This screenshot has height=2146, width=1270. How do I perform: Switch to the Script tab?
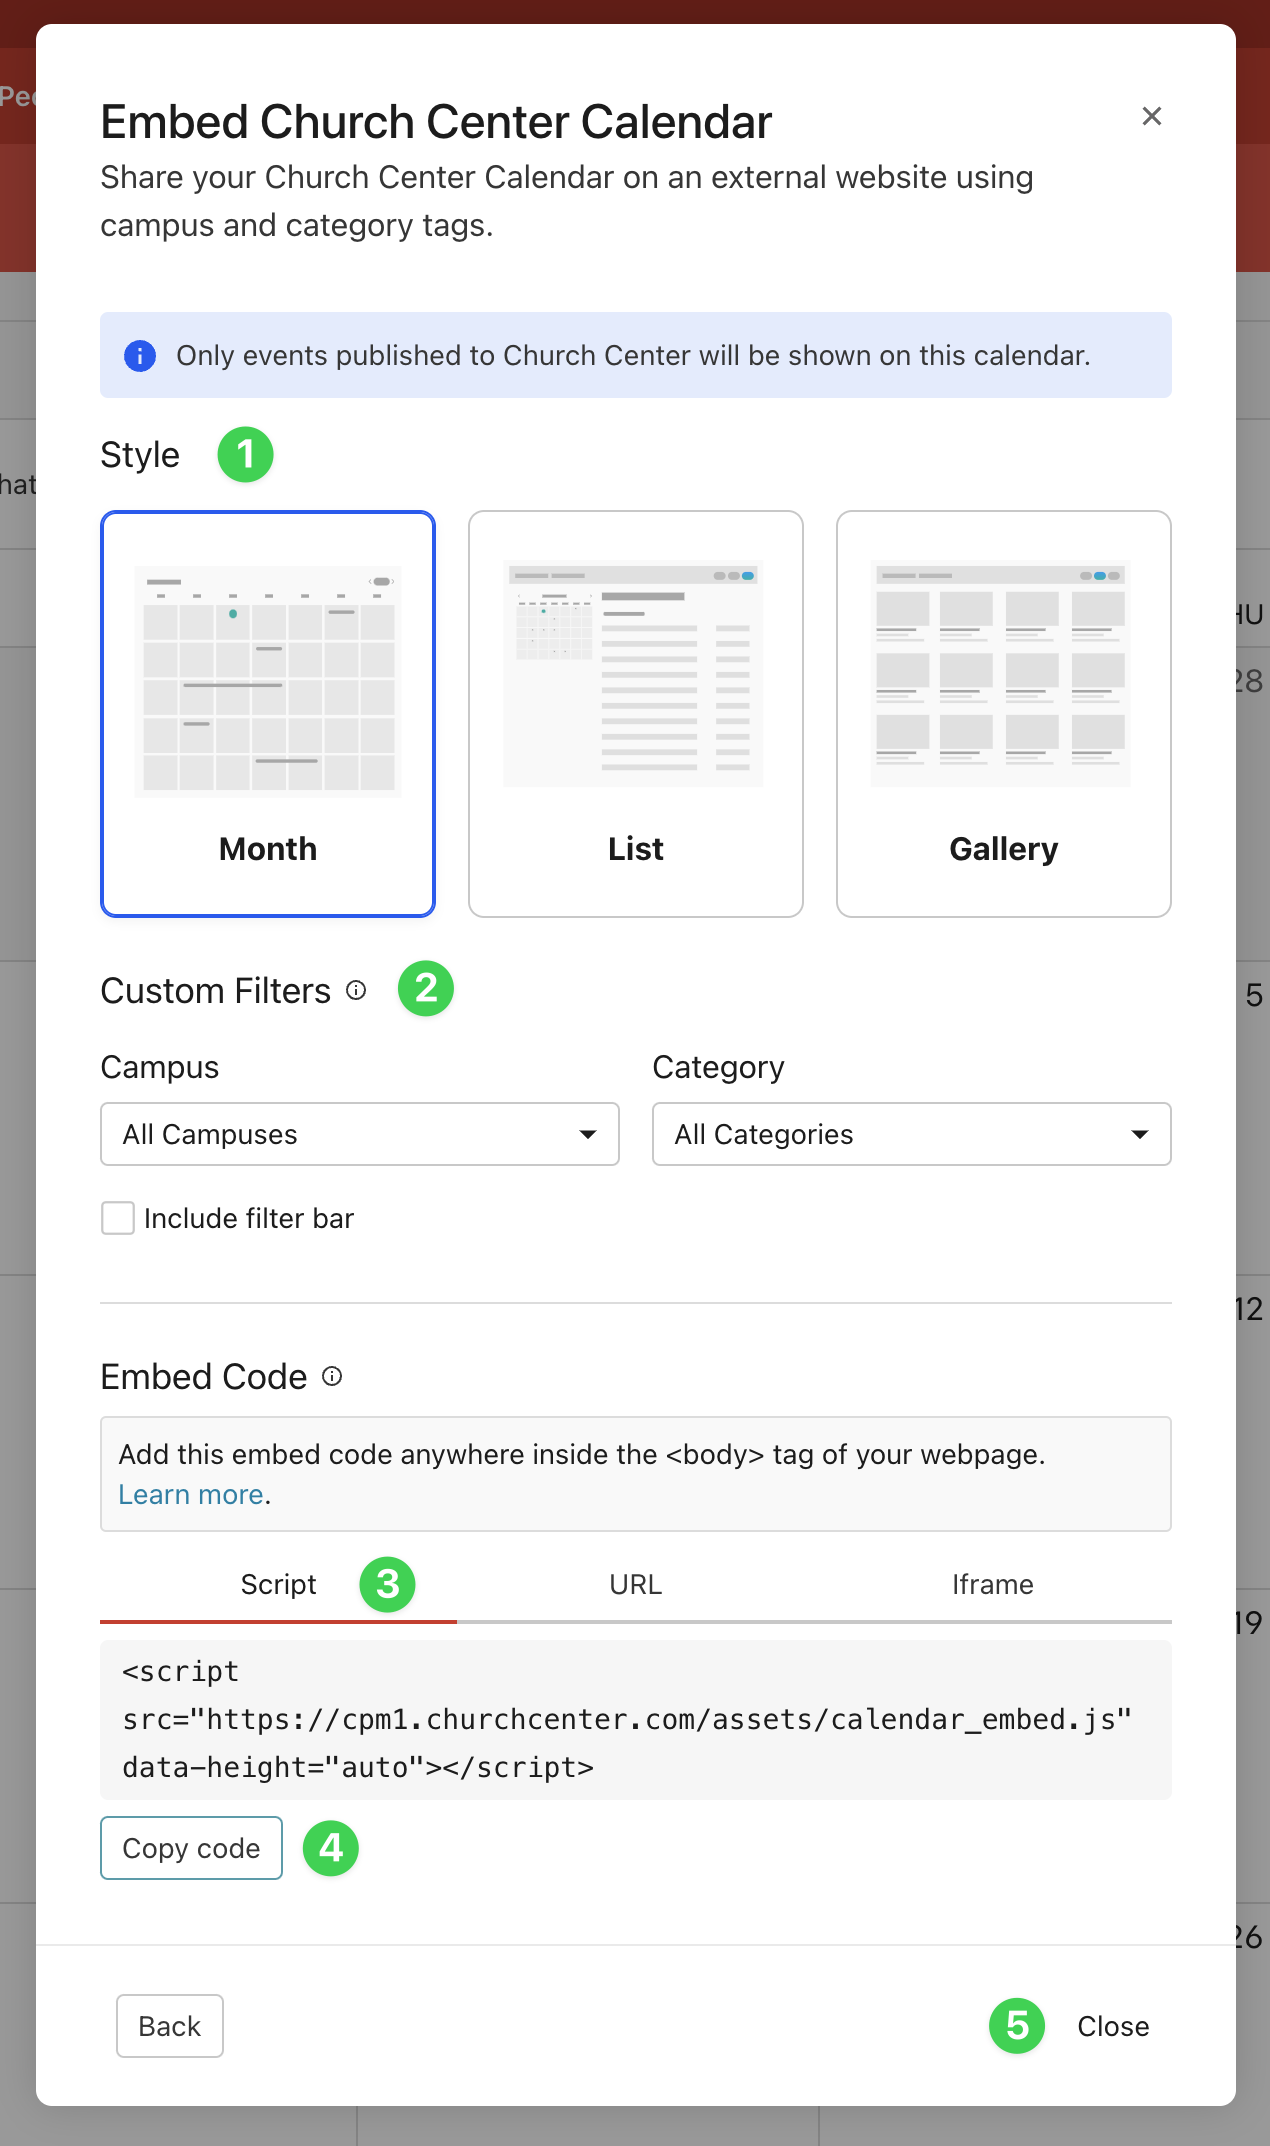coord(278,1584)
